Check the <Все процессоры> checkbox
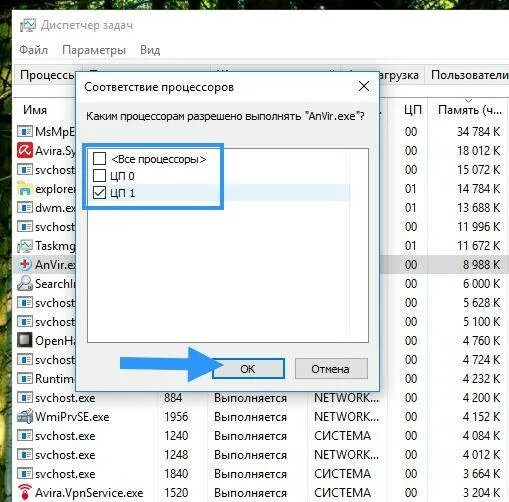The height and width of the screenshot is (502, 509). point(99,159)
